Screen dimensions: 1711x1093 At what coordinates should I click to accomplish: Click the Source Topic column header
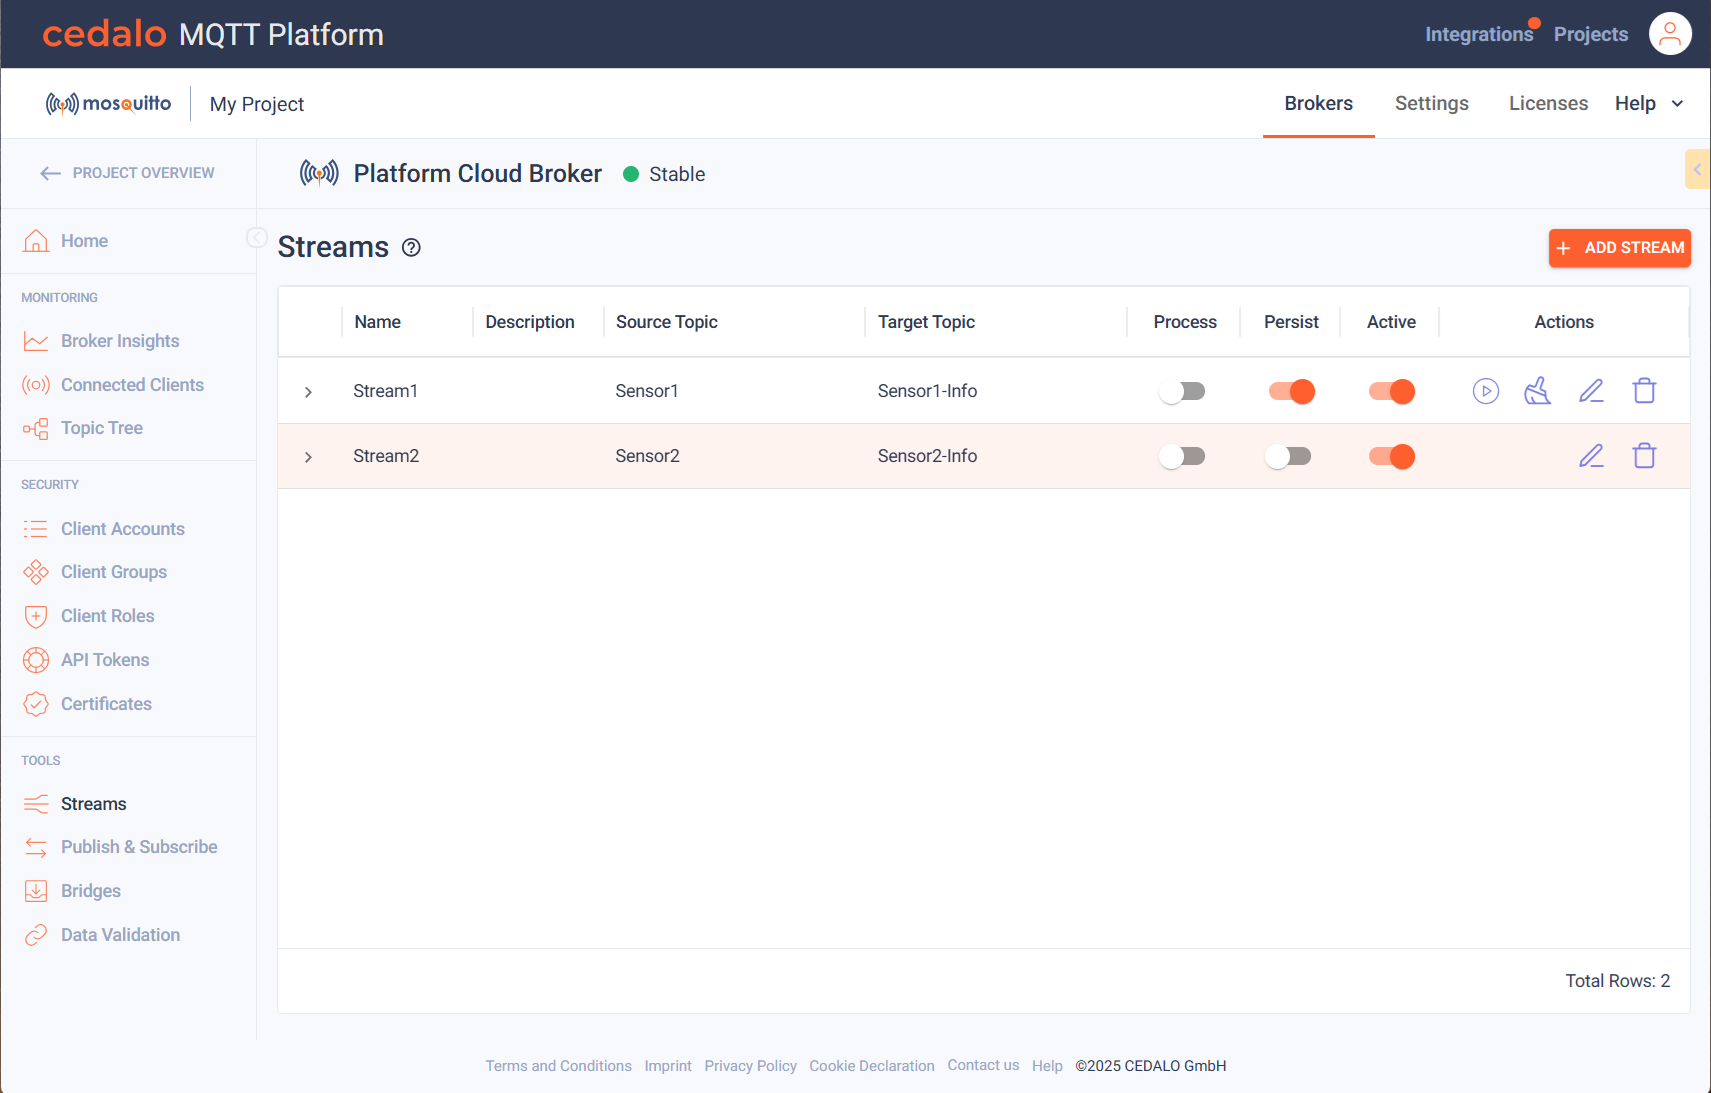click(666, 322)
